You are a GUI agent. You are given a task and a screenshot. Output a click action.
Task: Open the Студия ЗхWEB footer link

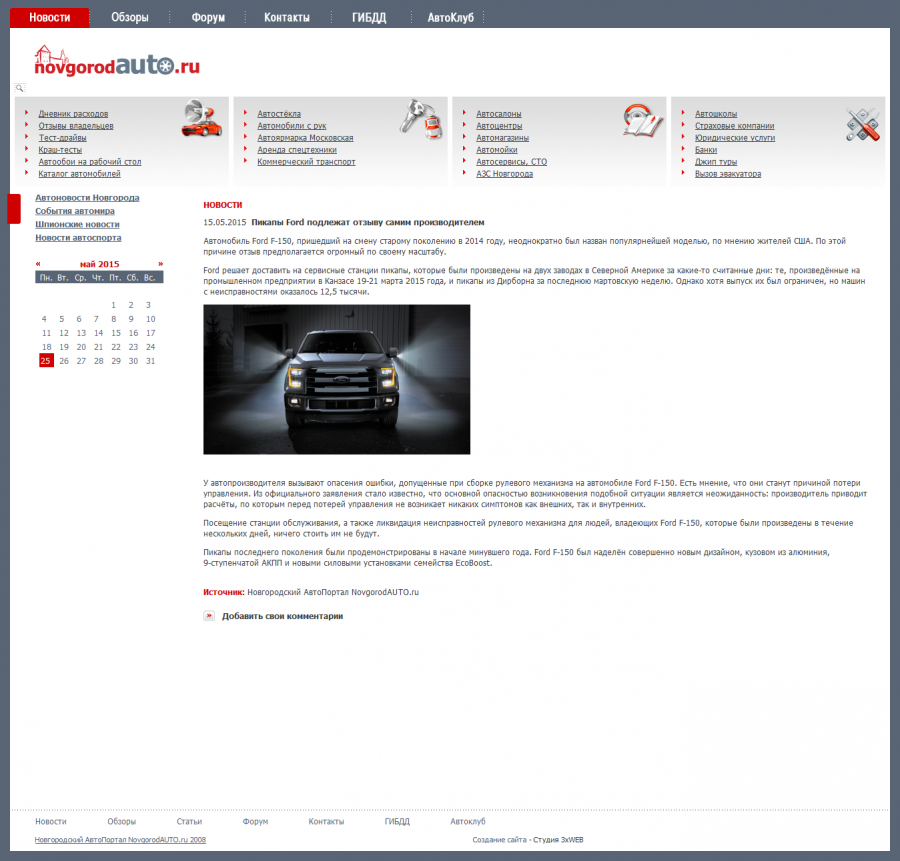[x=558, y=840]
